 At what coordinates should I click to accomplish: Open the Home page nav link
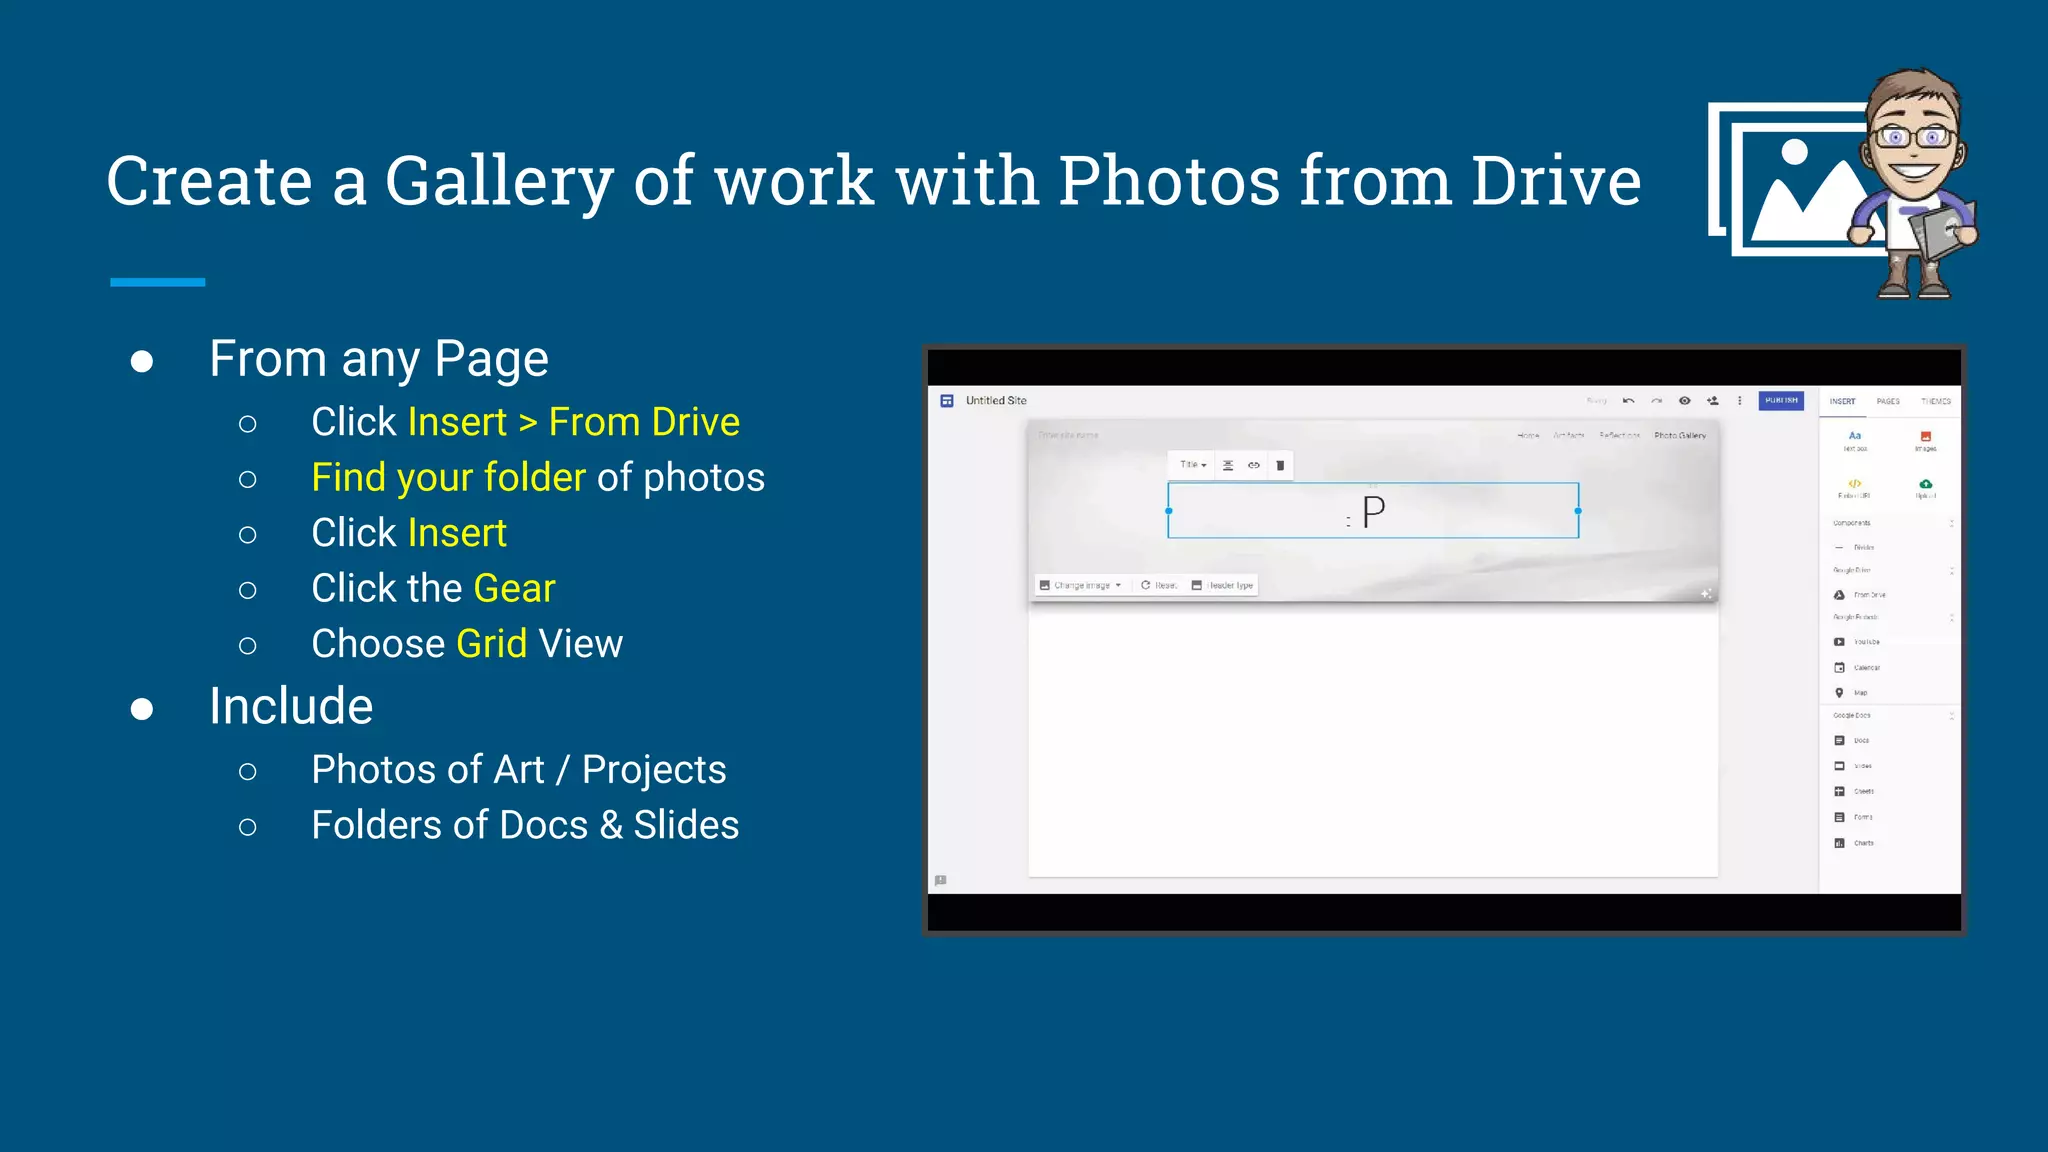(1528, 436)
